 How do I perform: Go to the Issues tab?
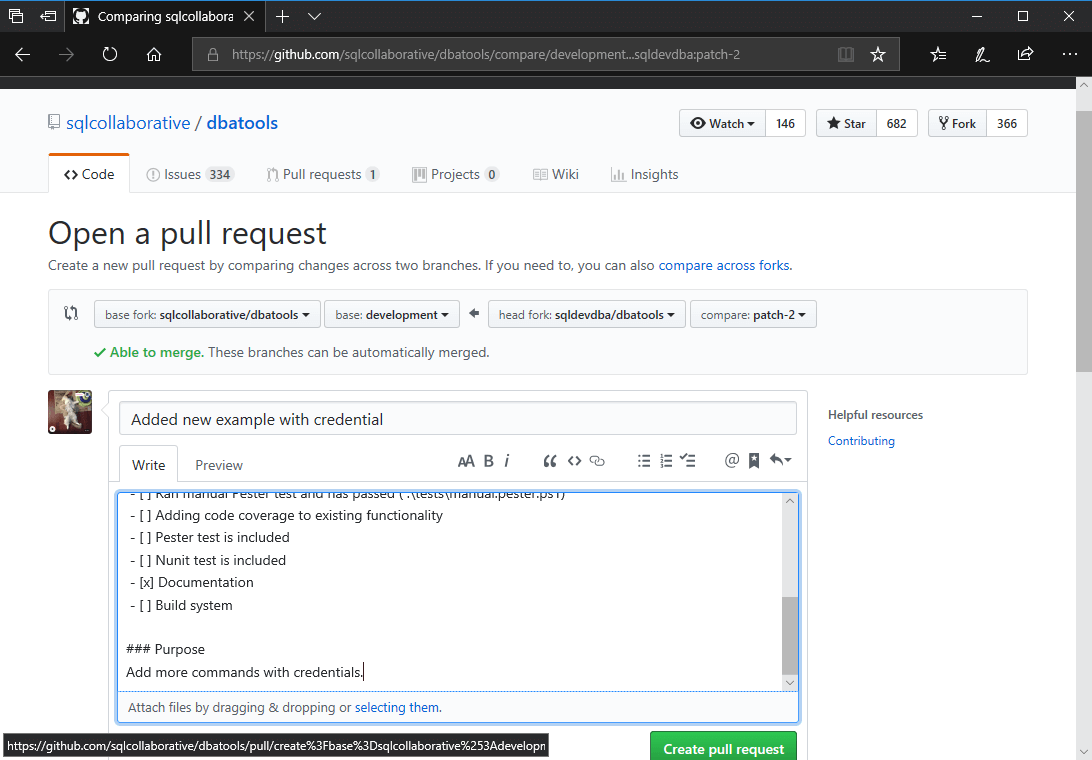pyautogui.click(x=189, y=174)
